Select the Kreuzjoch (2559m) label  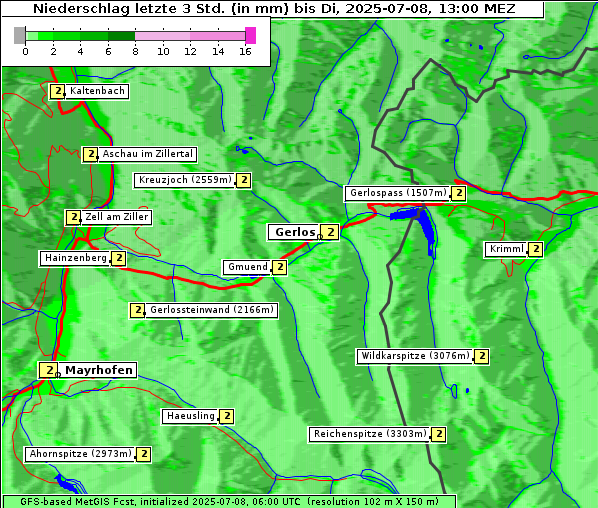(185, 180)
